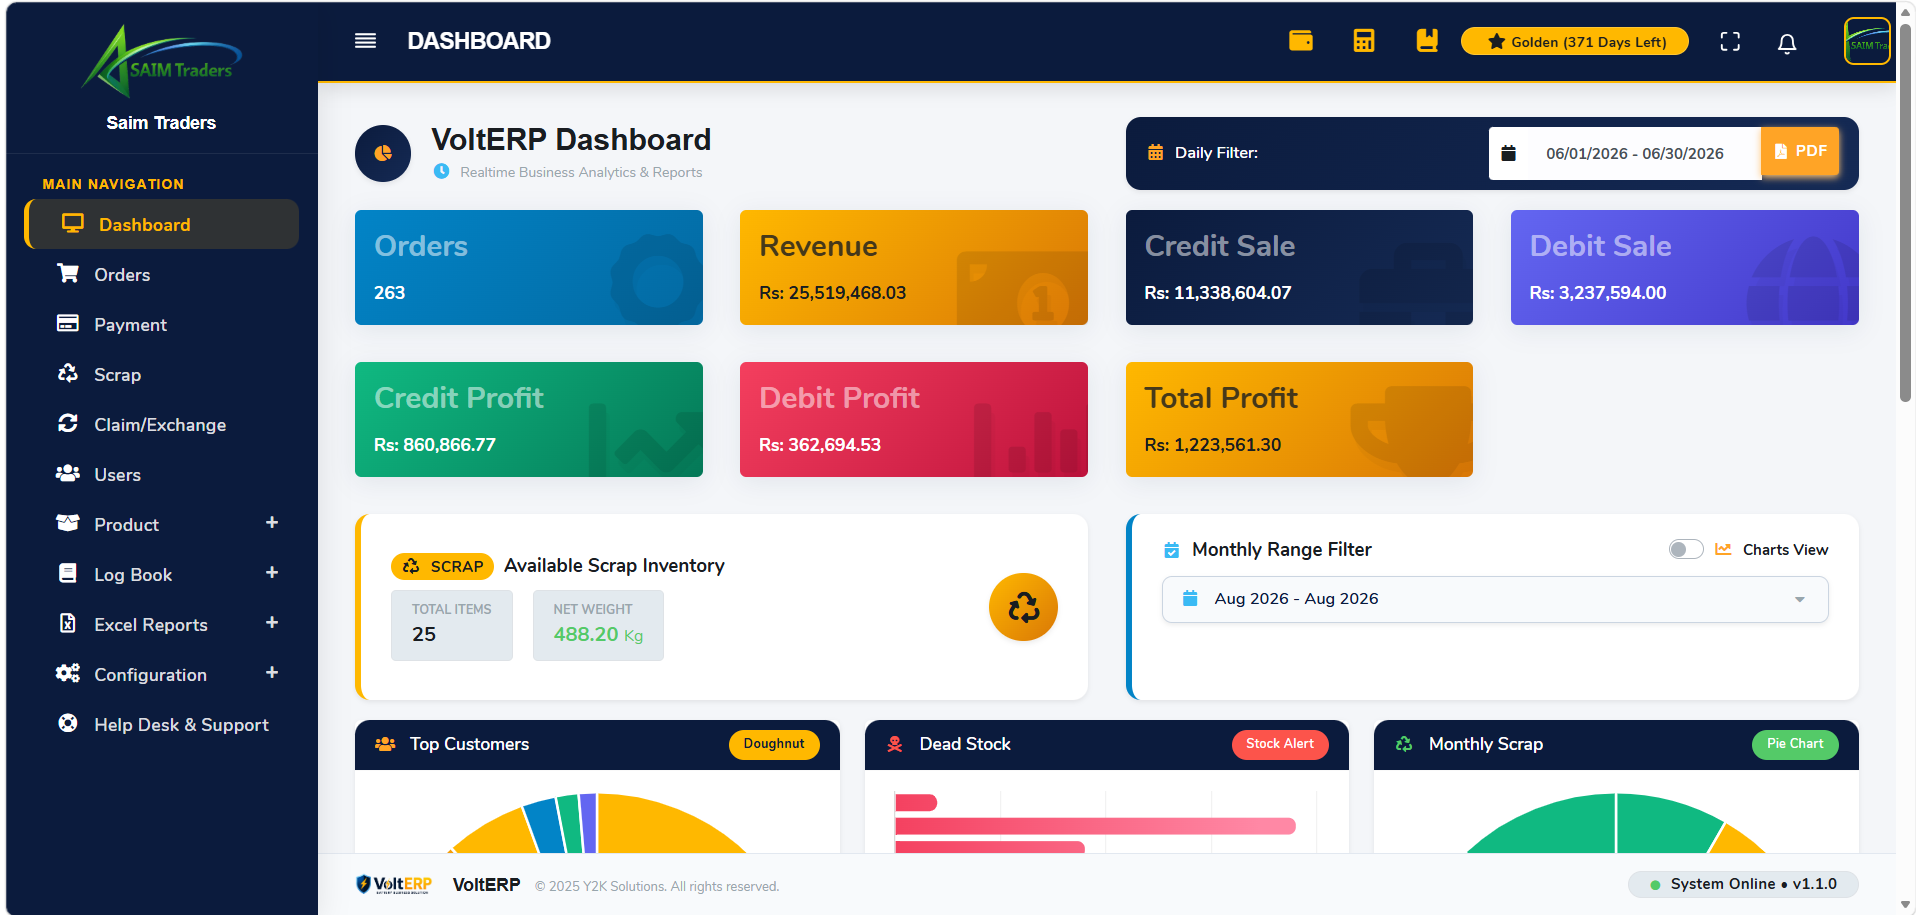
Task: Click the Pie Chart badge
Action: pos(1795,744)
